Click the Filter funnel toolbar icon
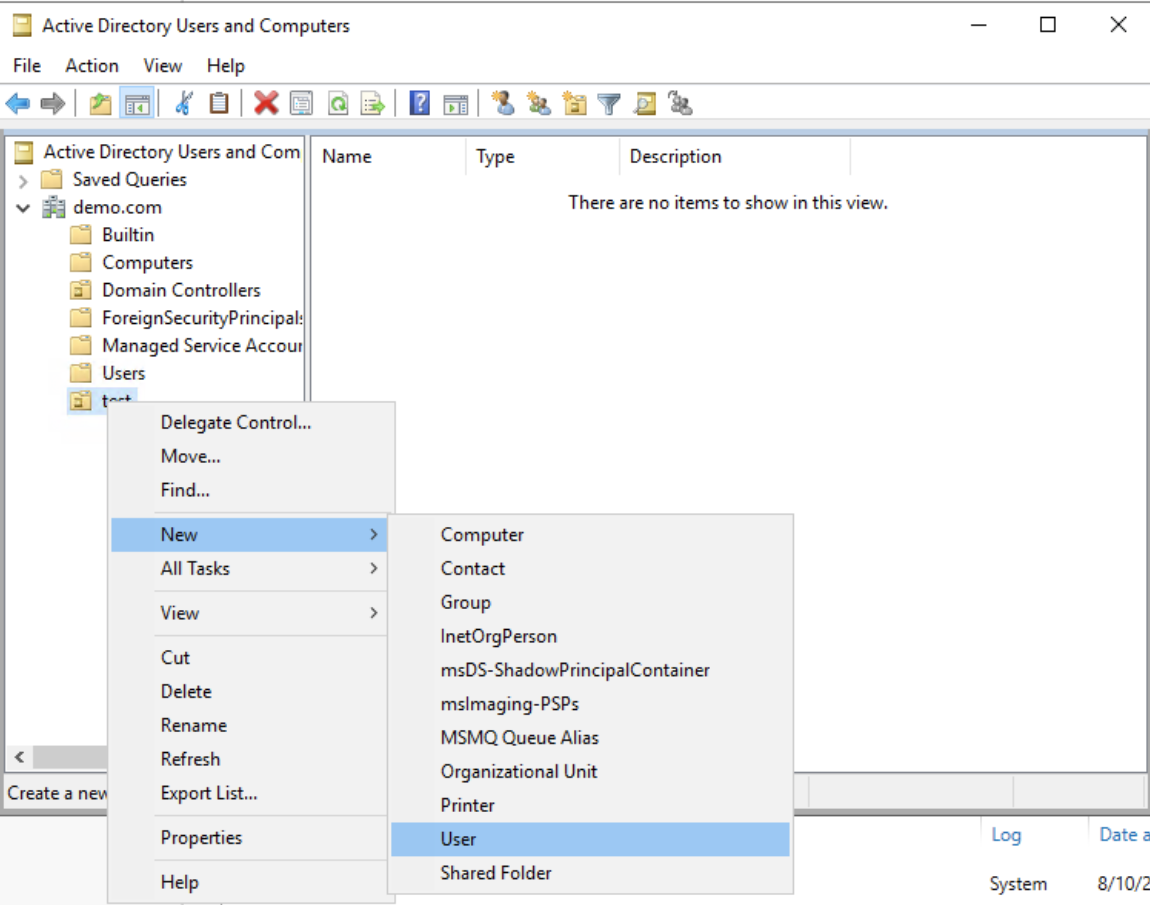Screen dimensions: 1150x905 [609, 103]
